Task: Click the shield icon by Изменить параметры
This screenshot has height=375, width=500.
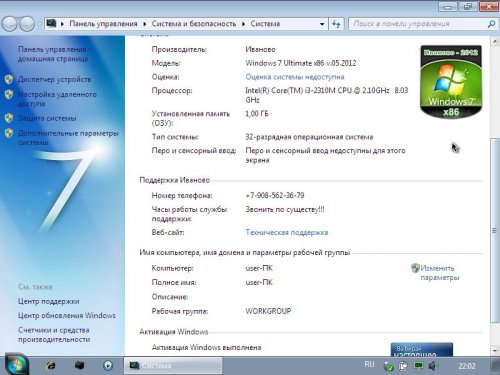Action: (x=415, y=268)
